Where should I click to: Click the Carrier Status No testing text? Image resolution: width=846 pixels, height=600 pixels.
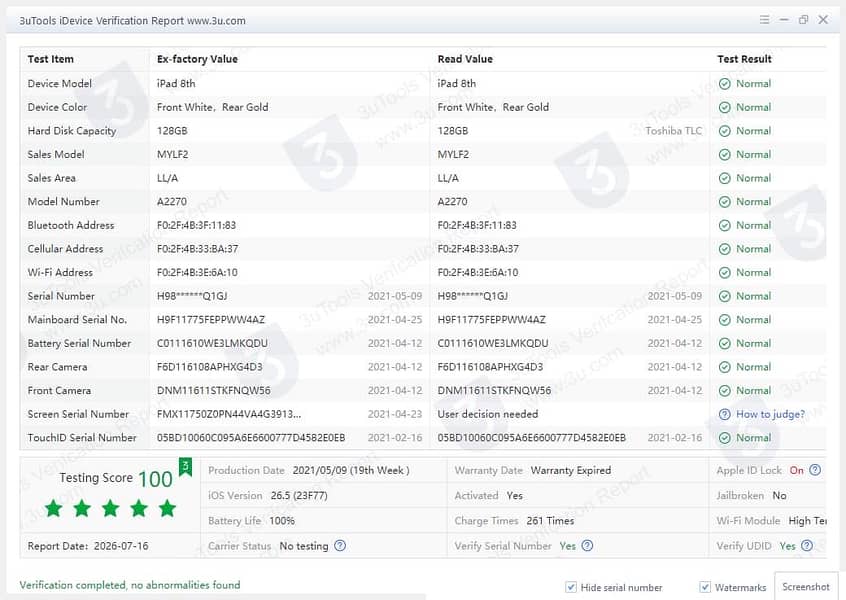304,546
